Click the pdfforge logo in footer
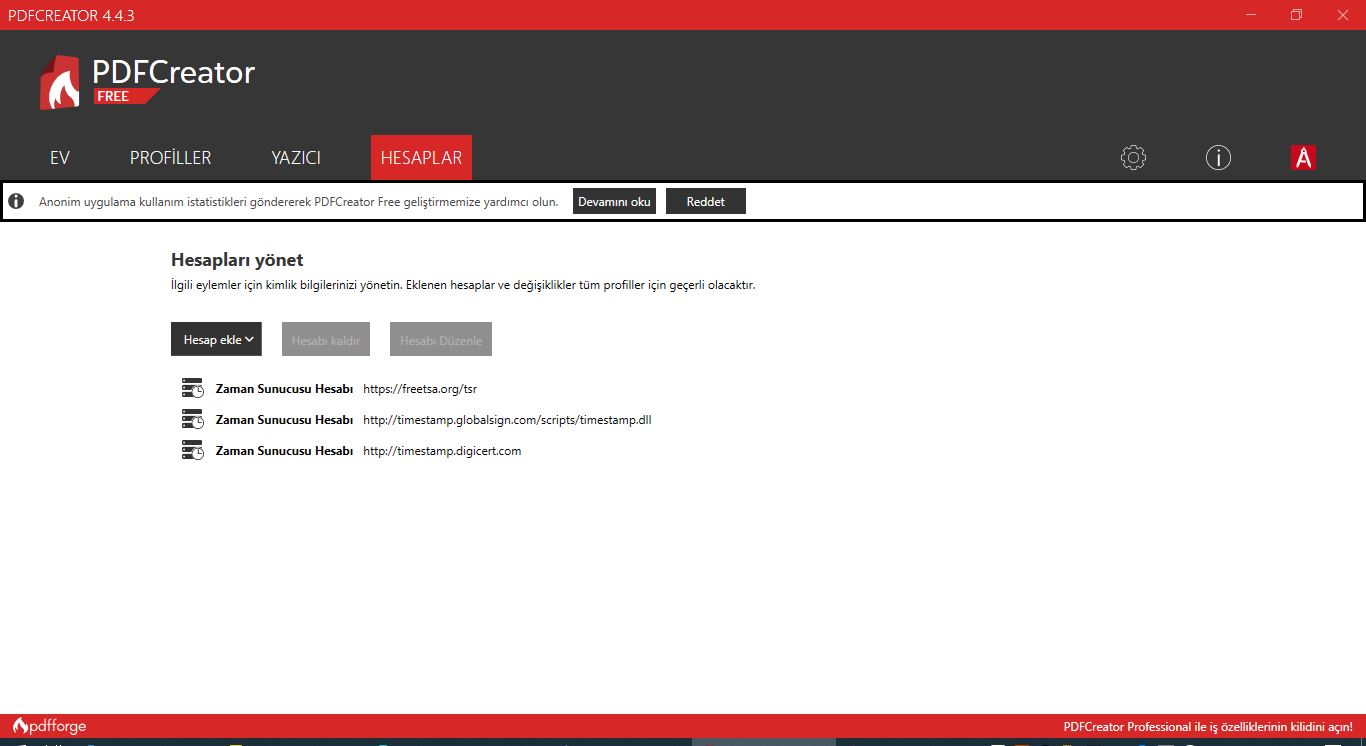Screen dimensions: 1366x746 click(x=49, y=727)
